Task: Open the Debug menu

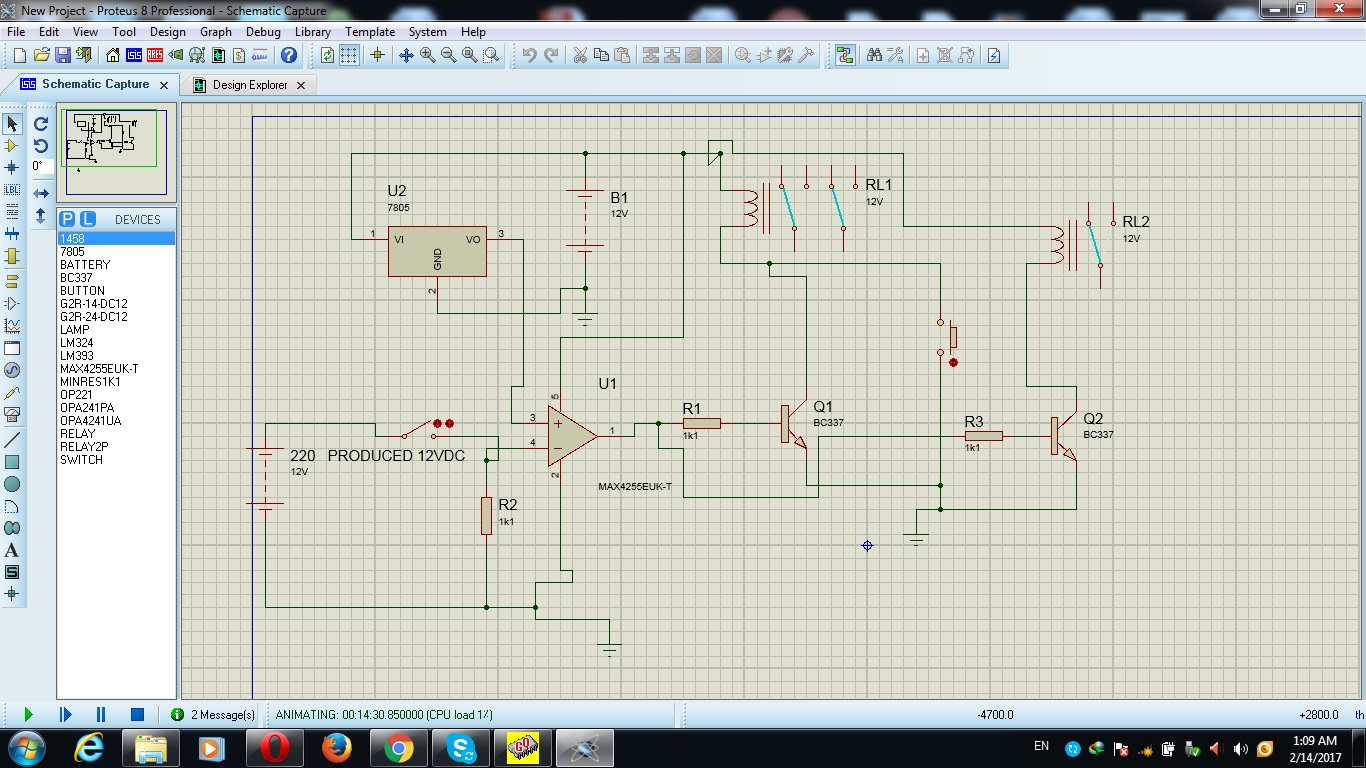Action: [x=264, y=32]
